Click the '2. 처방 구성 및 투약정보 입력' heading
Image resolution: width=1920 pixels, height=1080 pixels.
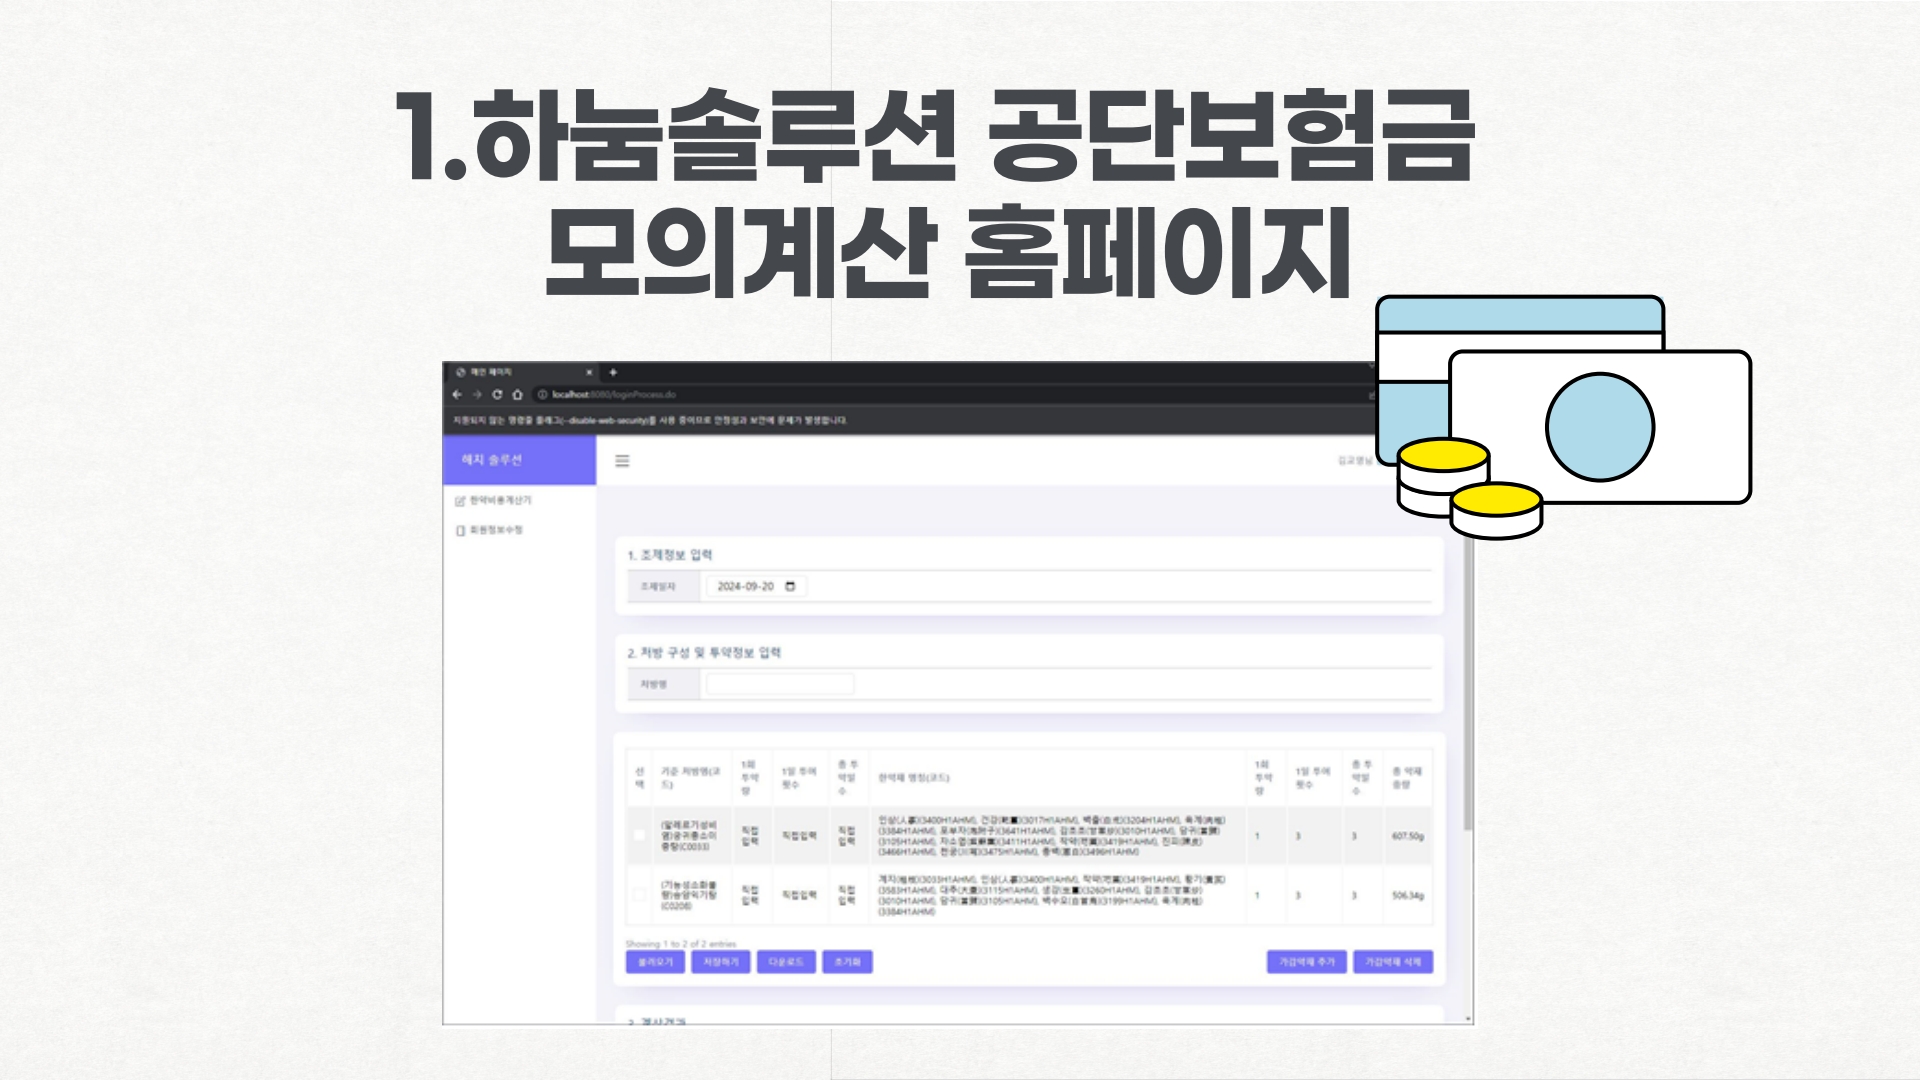(704, 653)
